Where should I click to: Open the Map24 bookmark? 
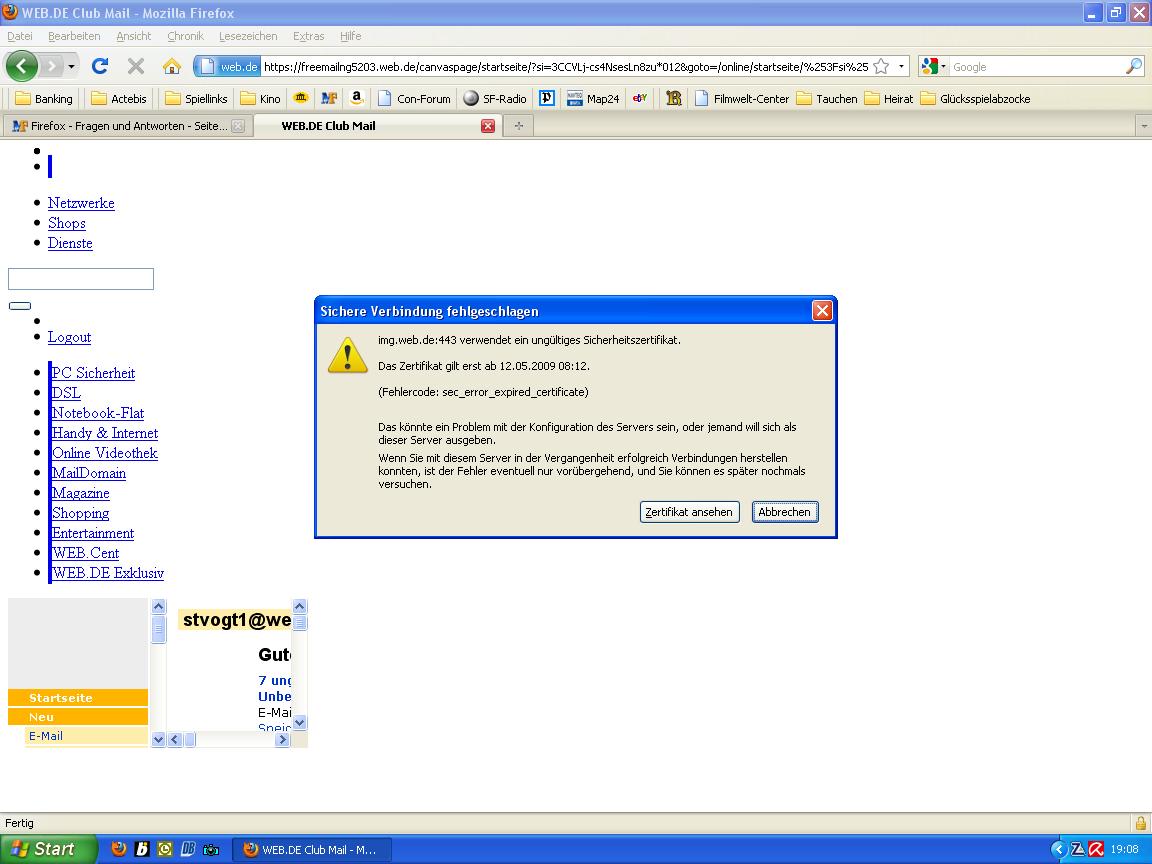pyautogui.click(x=594, y=98)
